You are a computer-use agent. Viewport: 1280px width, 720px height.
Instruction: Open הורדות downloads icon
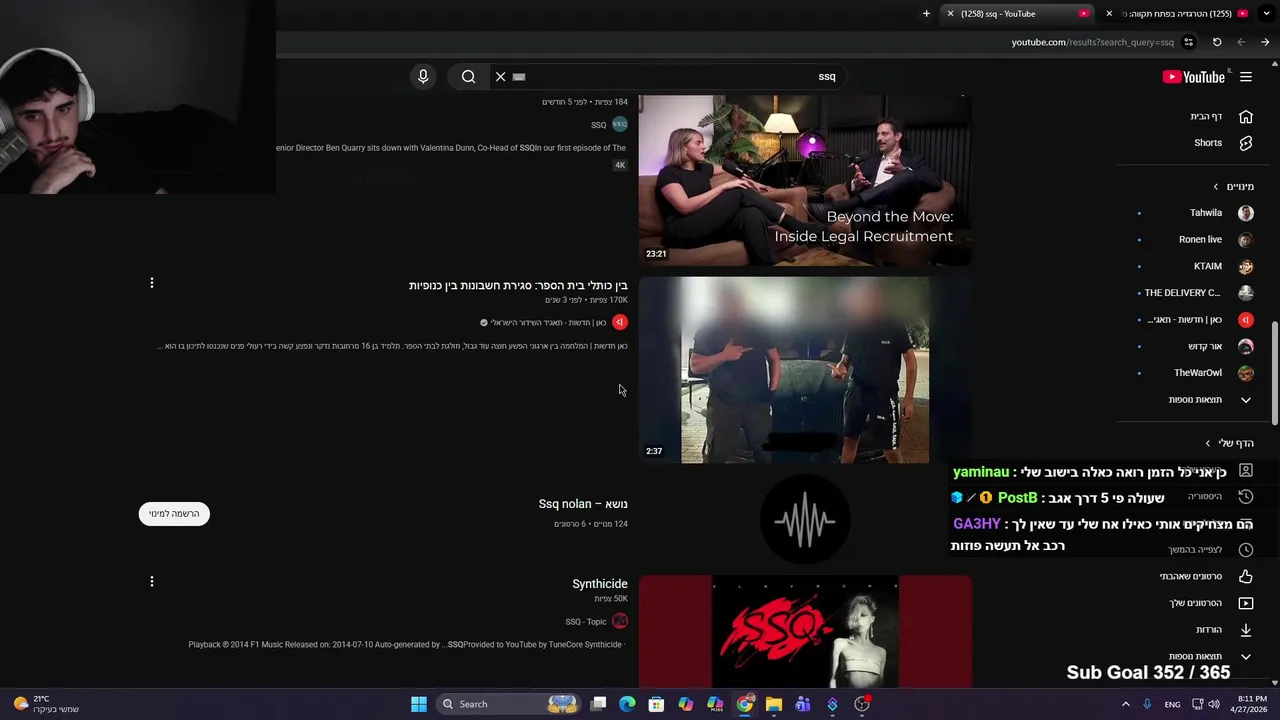coord(1246,630)
